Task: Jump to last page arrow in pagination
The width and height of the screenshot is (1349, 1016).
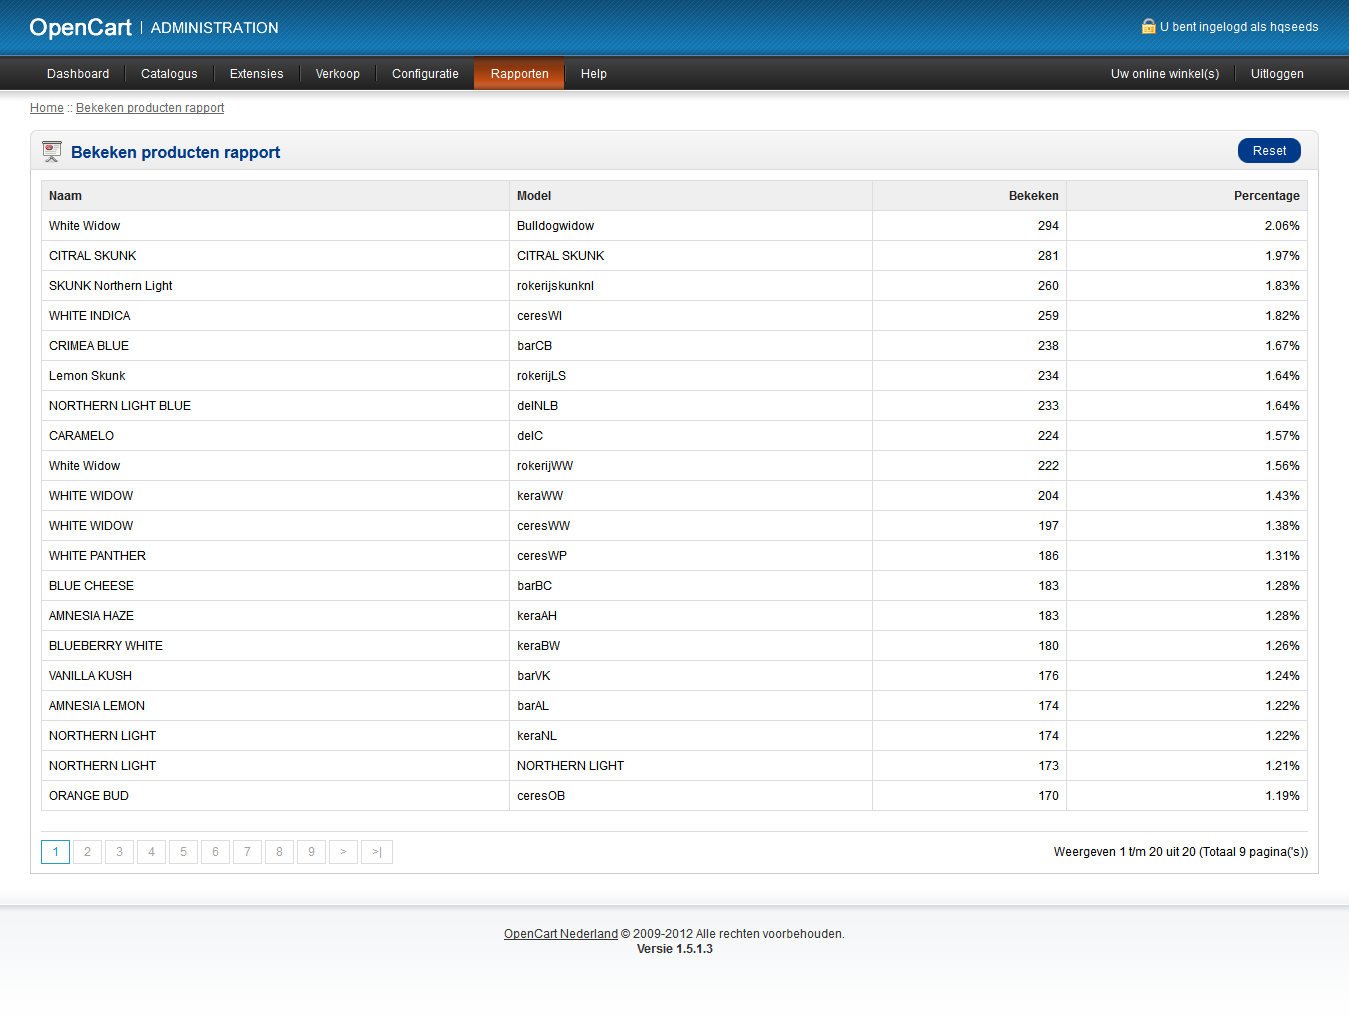Action: click(x=377, y=852)
